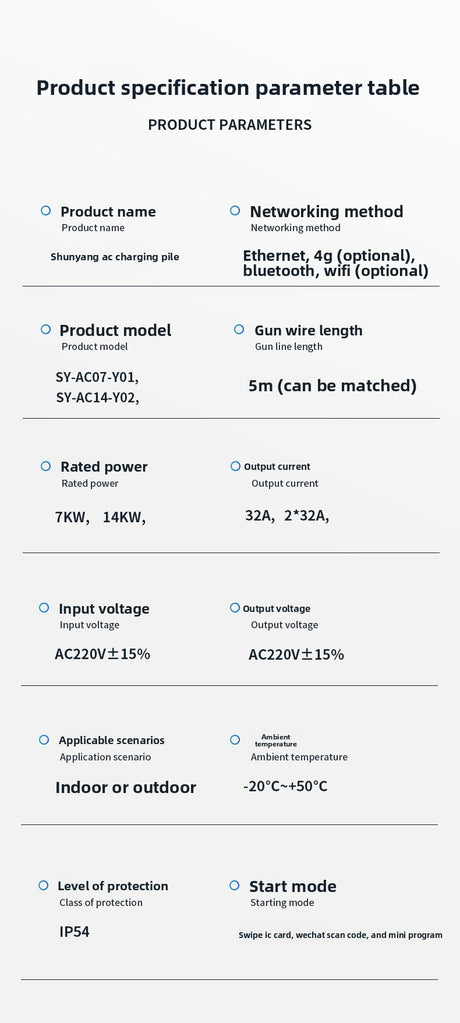Click the circle bullet beside Output voltage
Image resolution: width=460 pixels, height=1023 pixels.
(x=235, y=607)
